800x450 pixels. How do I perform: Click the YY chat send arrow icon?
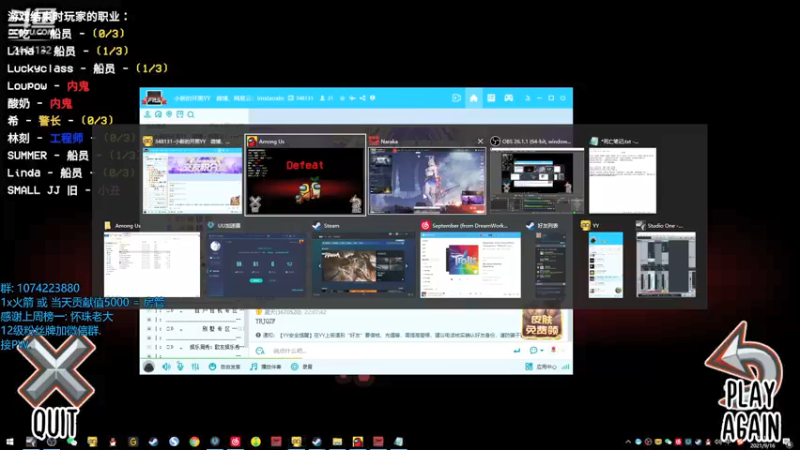coord(517,351)
